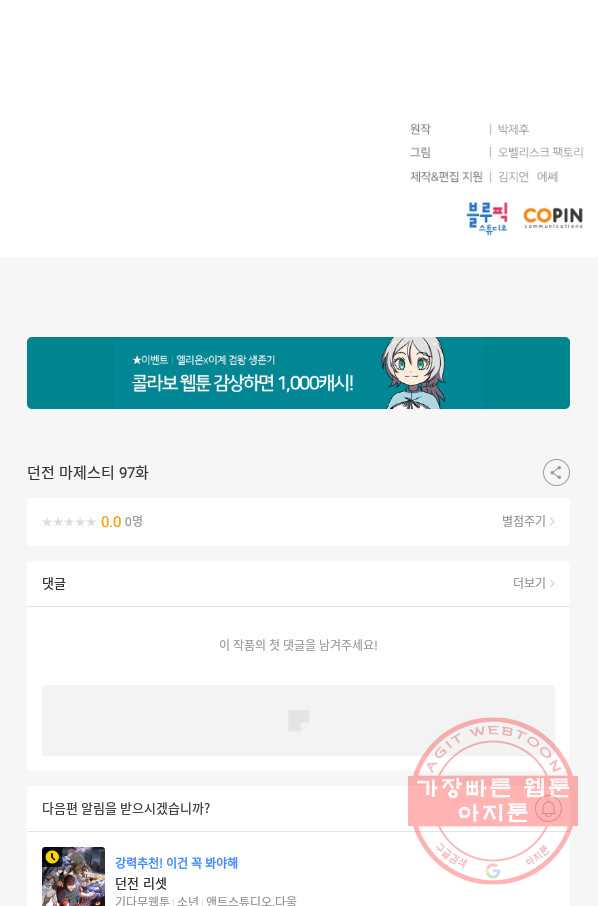Open the collaboration webtoon event banner

click(x=298, y=373)
